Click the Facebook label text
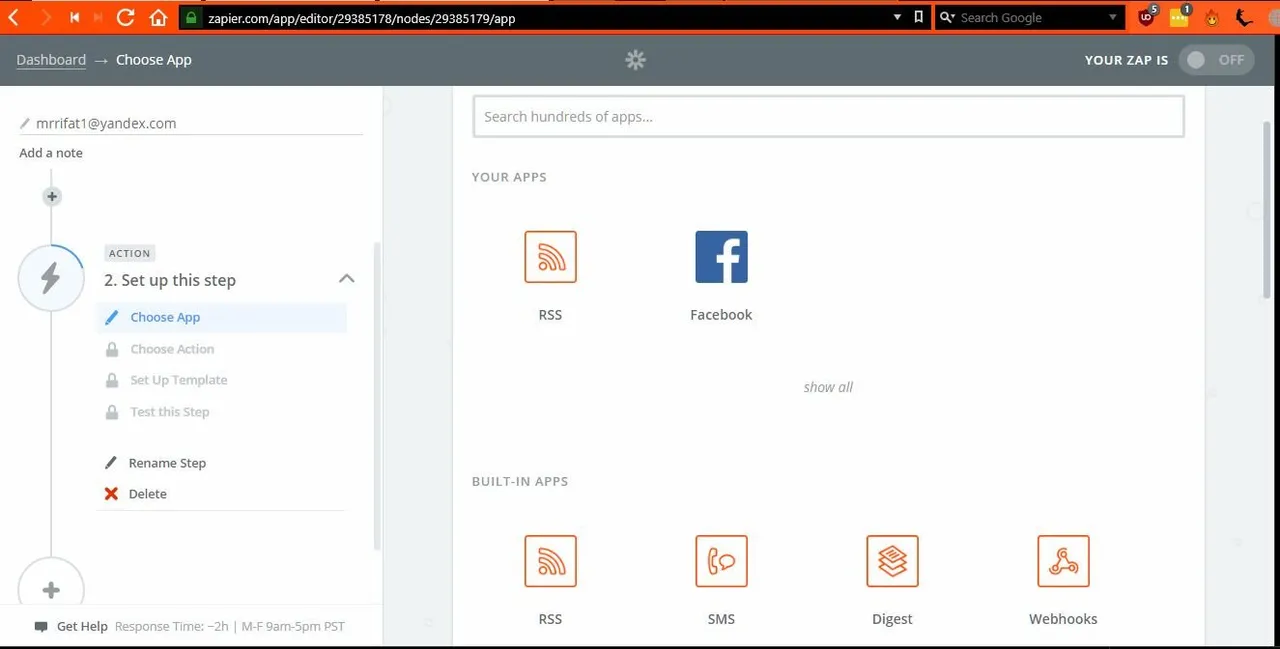This screenshot has width=1280, height=649. tap(721, 314)
